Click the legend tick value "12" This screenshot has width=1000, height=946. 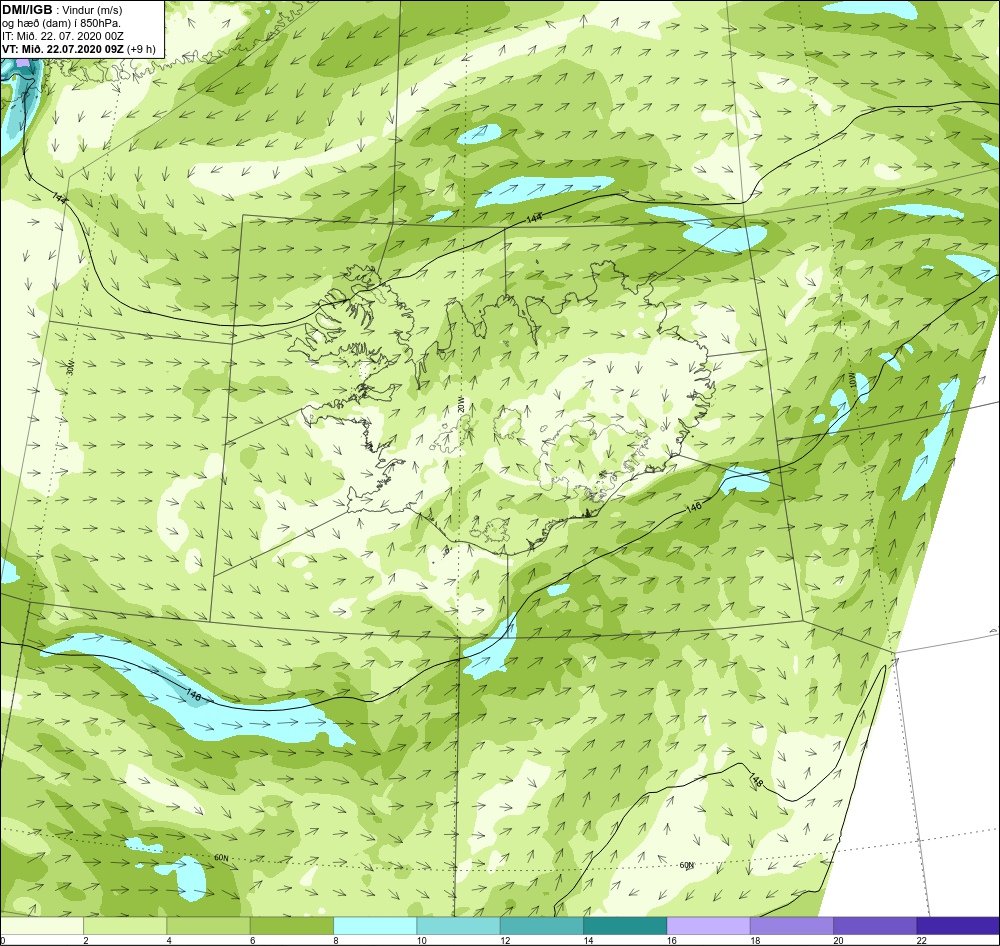pyautogui.click(x=505, y=940)
